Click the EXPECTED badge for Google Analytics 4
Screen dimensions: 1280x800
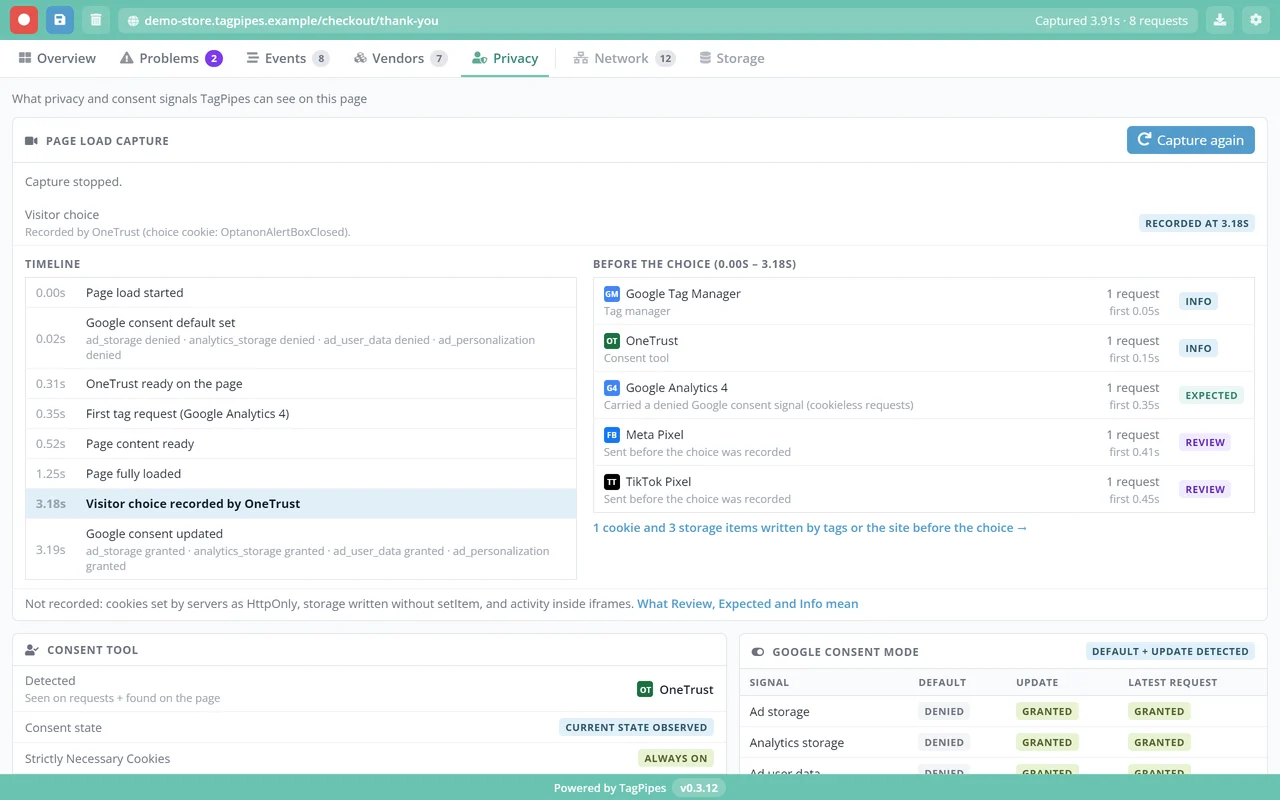point(1211,395)
